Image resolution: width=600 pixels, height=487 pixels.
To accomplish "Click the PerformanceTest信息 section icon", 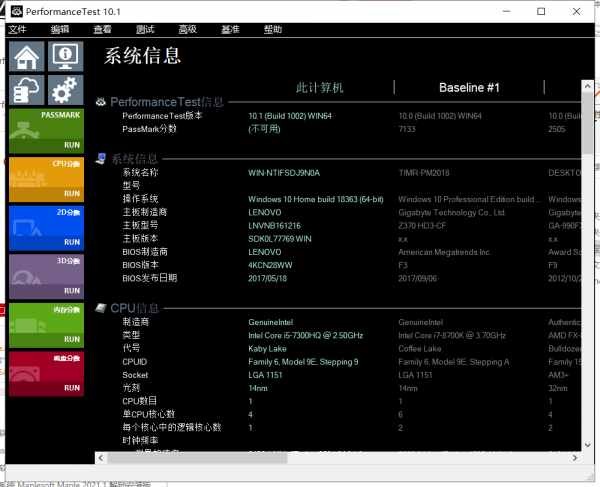I will click(101, 102).
